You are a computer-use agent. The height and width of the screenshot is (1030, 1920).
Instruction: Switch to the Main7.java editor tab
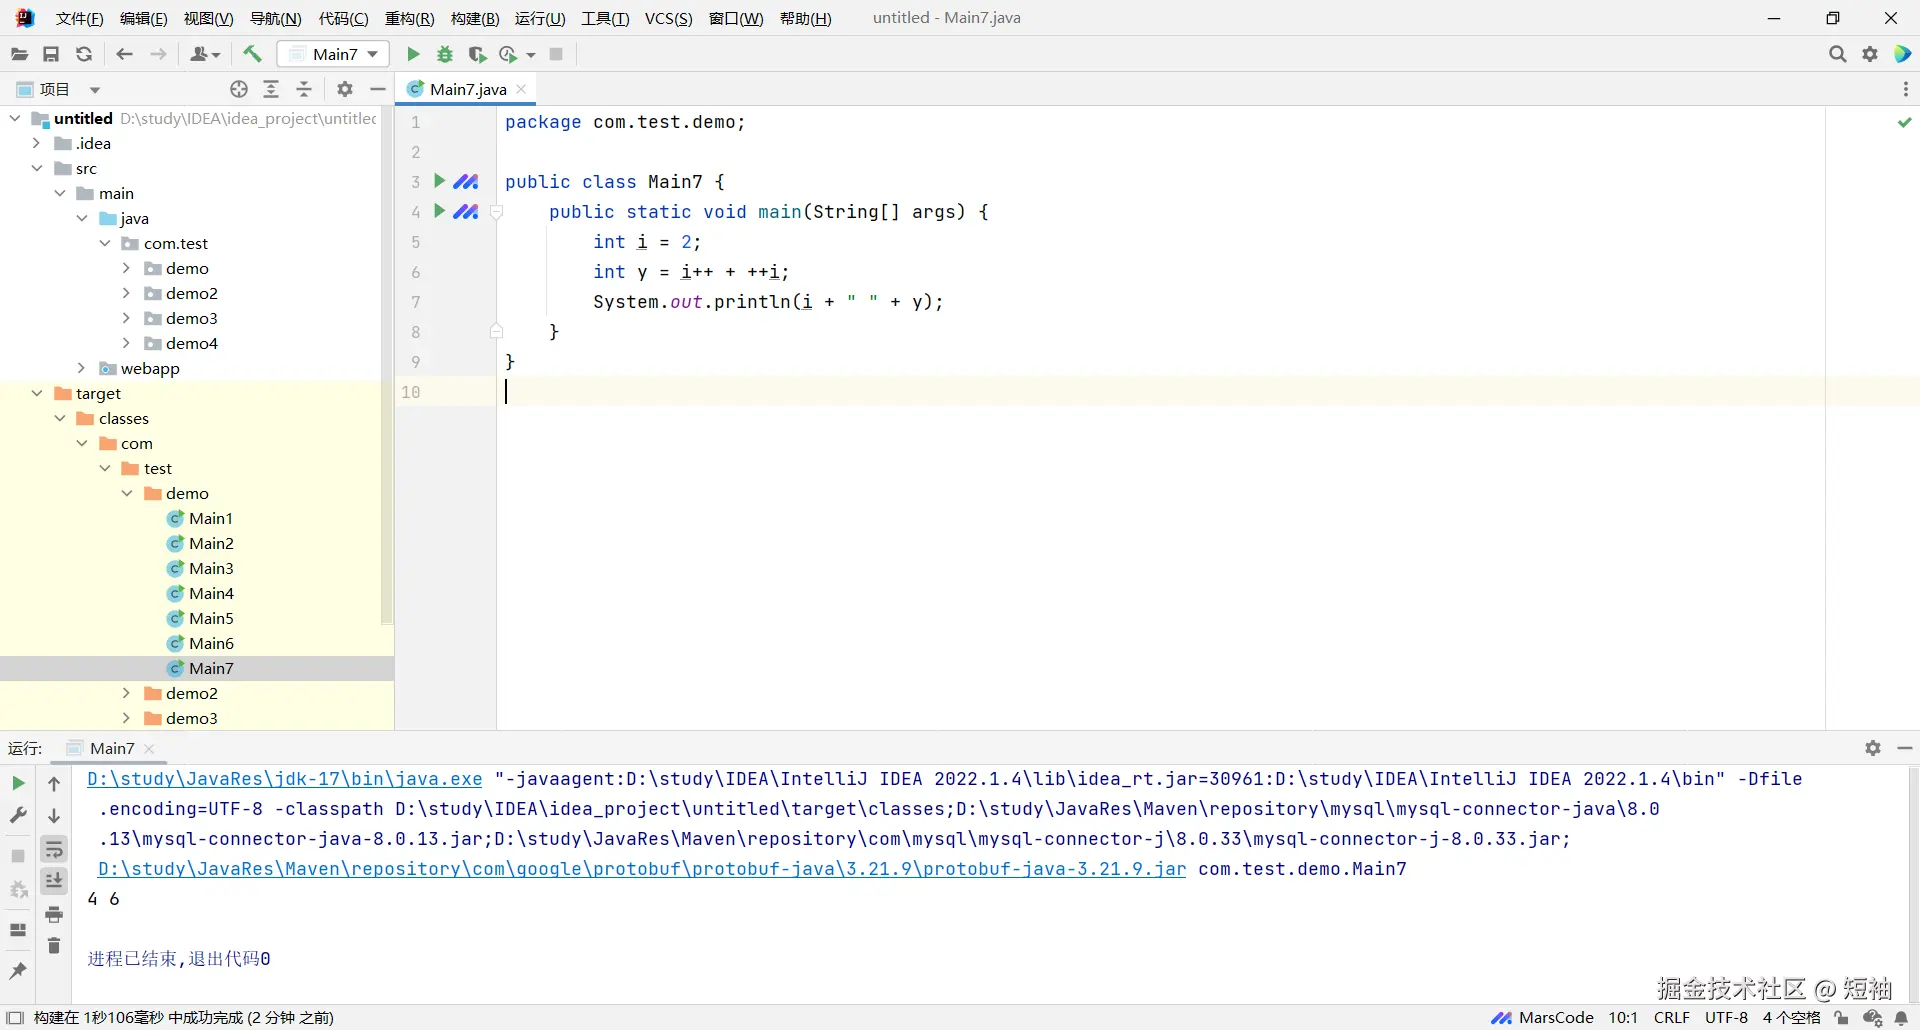(x=468, y=89)
